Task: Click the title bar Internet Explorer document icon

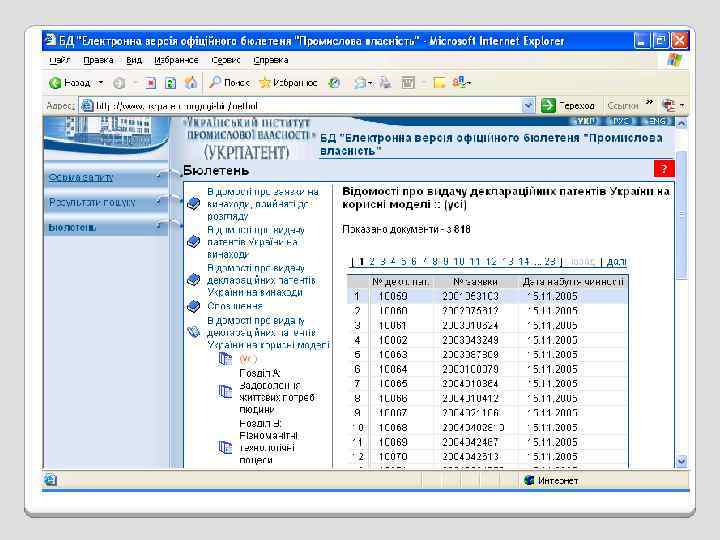Action: pos(50,40)
